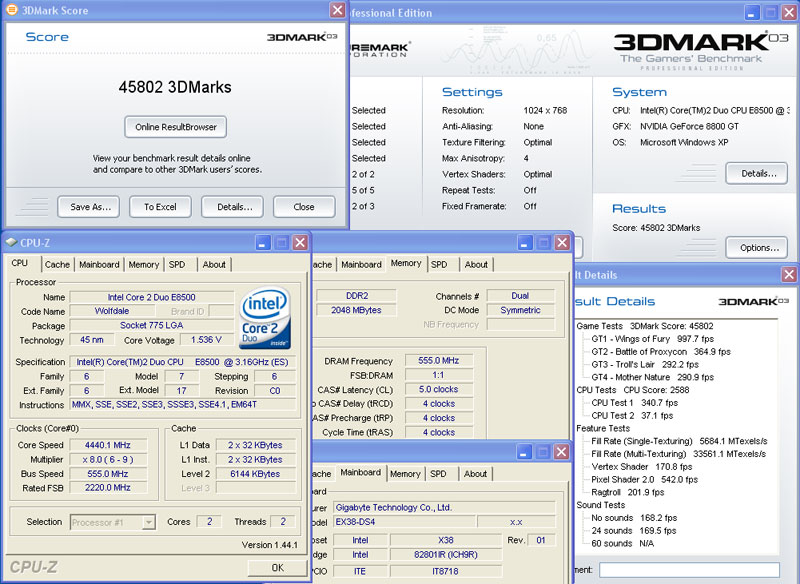Click the CAS# Latency 5.0 clocks value

(439, 389)
